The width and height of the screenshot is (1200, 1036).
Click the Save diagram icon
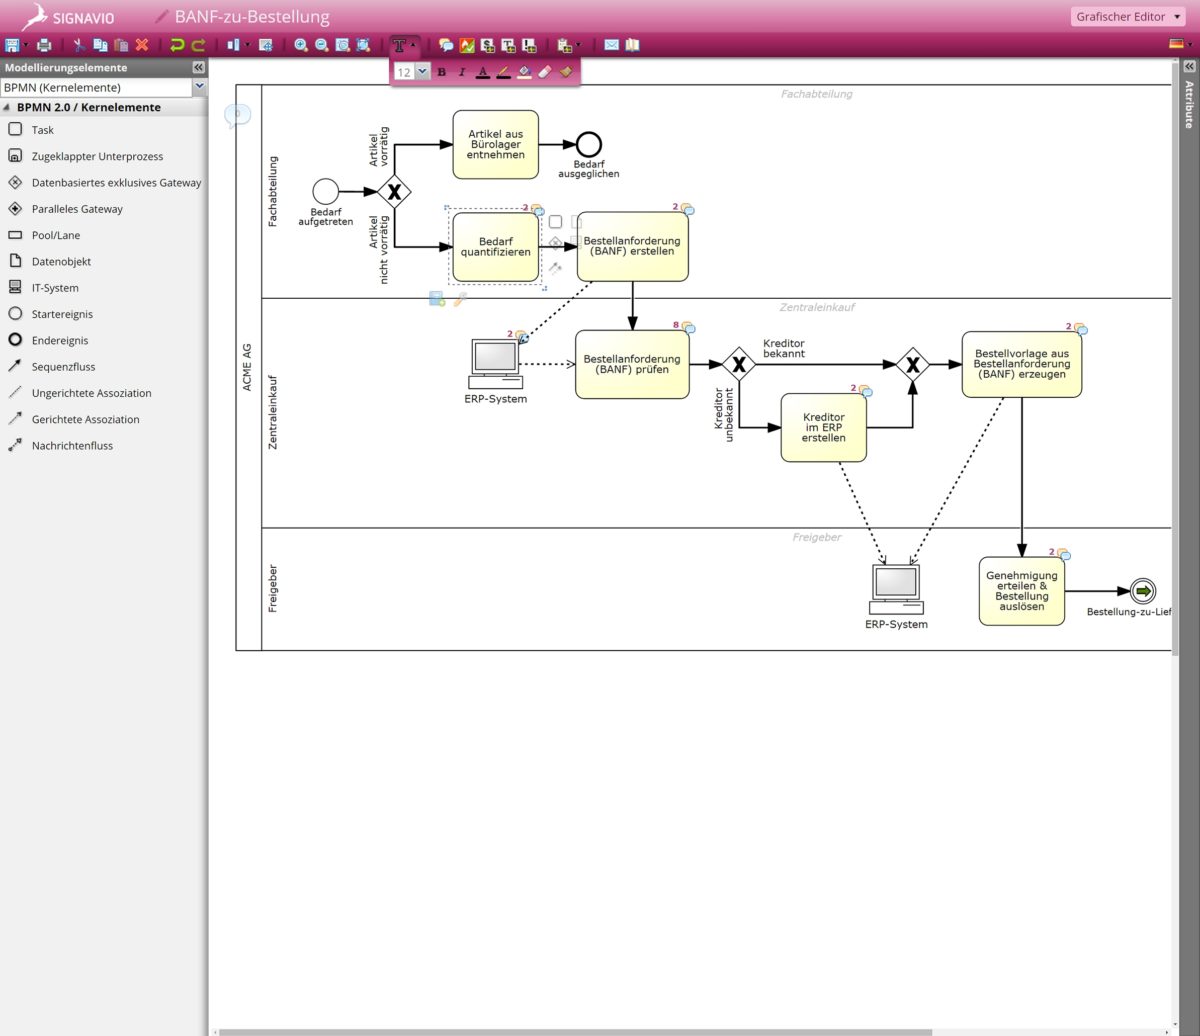pyautogui.click(x=11, y=45)
